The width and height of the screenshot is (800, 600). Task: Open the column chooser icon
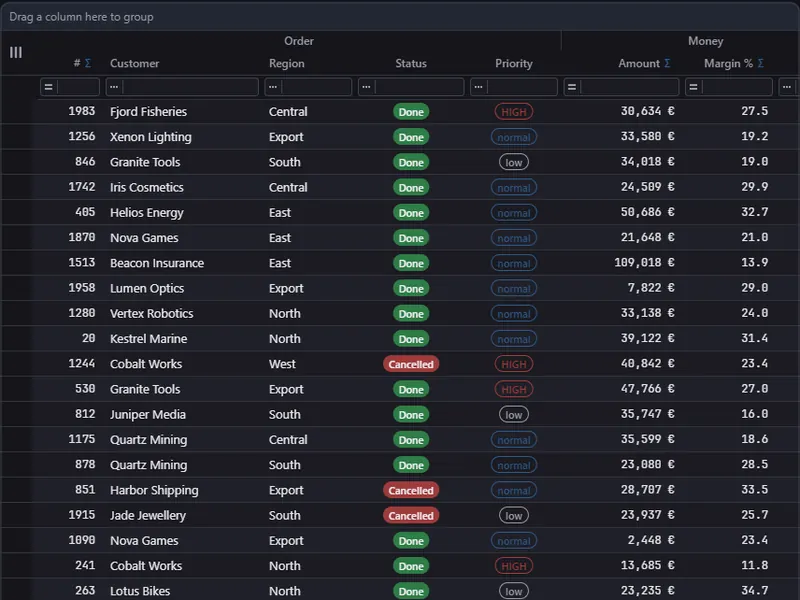click(16, 53)
